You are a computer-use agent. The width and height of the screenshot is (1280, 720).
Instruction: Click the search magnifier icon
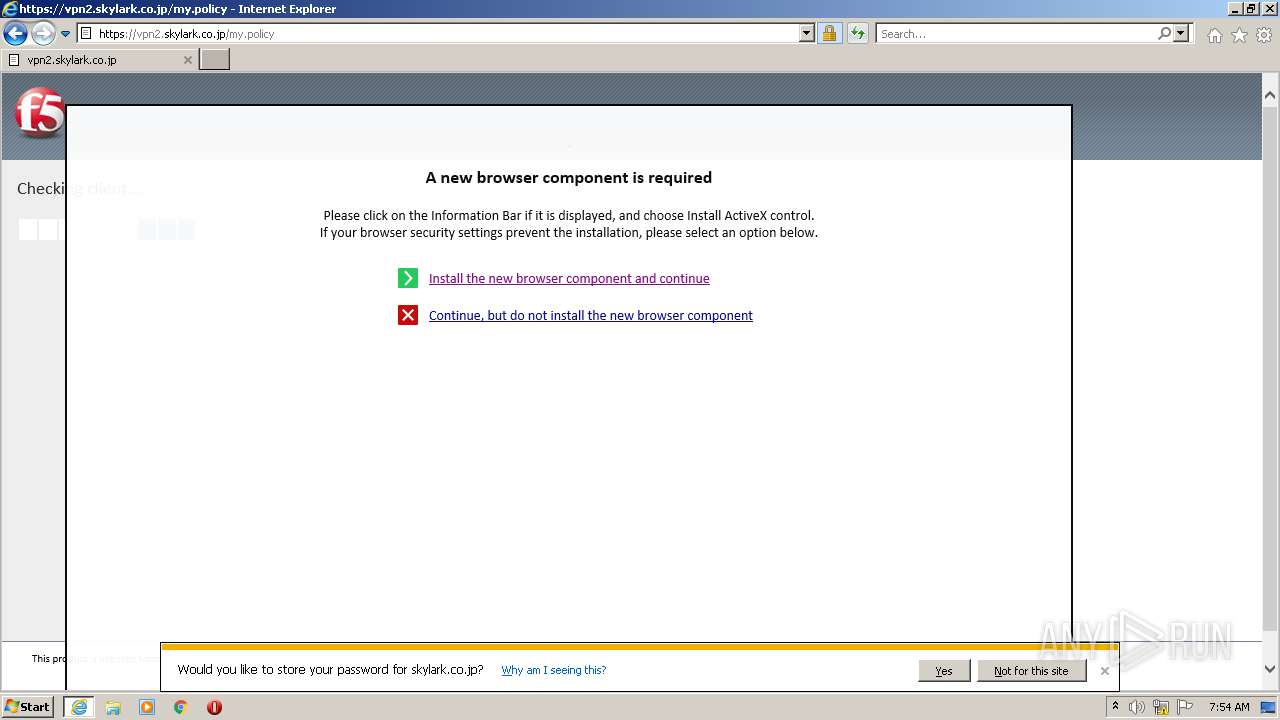[x=1165, y=34]
